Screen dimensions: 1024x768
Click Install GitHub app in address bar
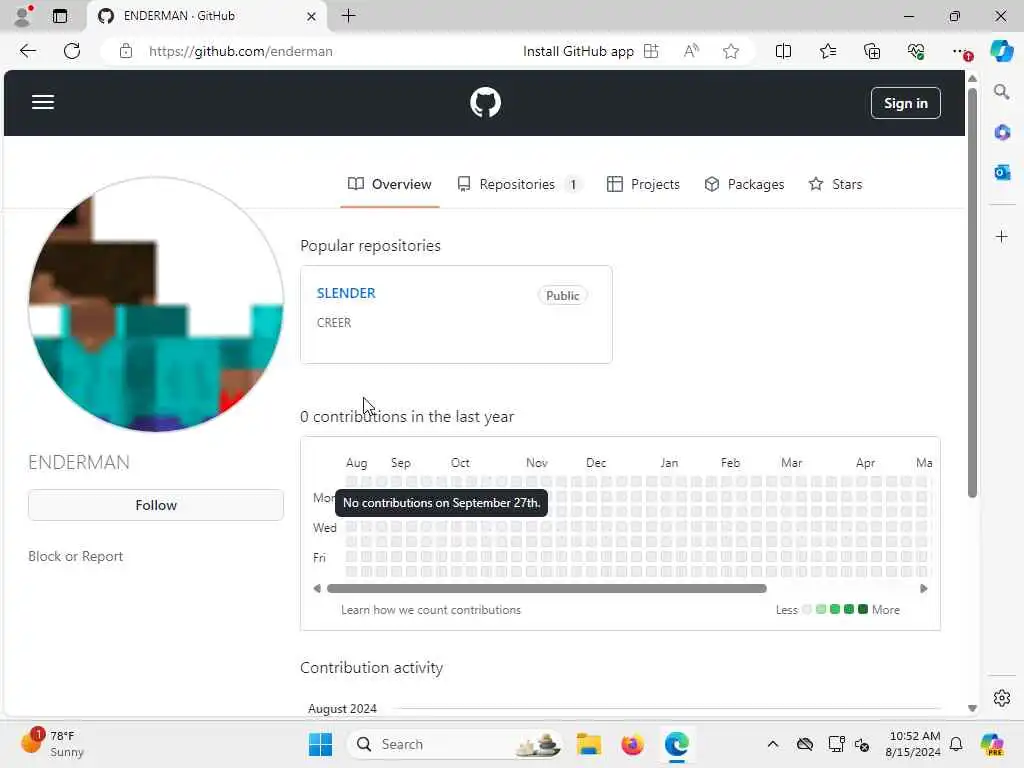[578, 51]
